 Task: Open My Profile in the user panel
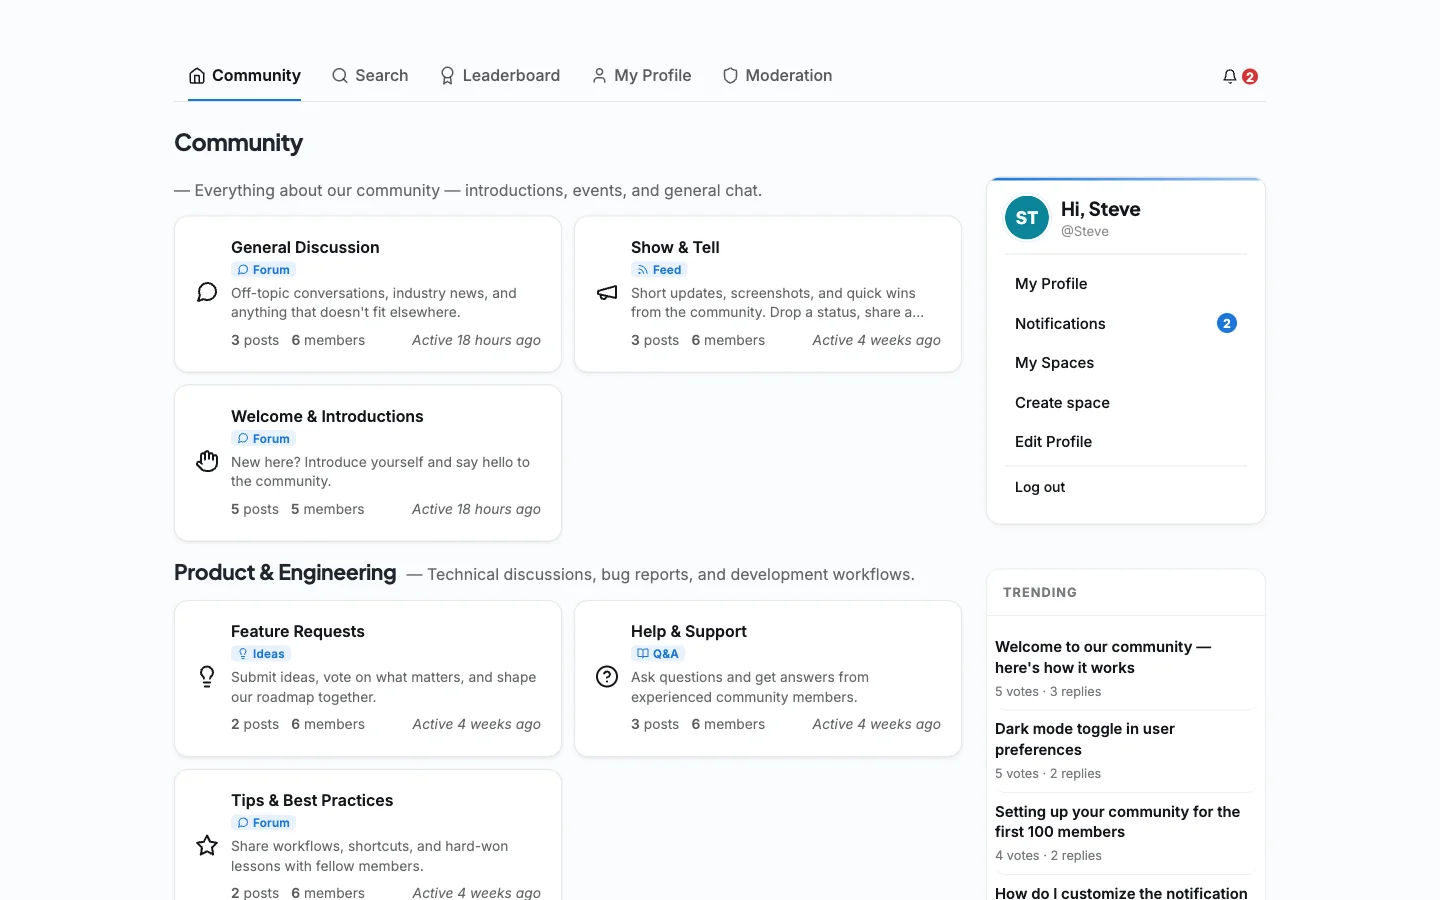pos(1126,284)
